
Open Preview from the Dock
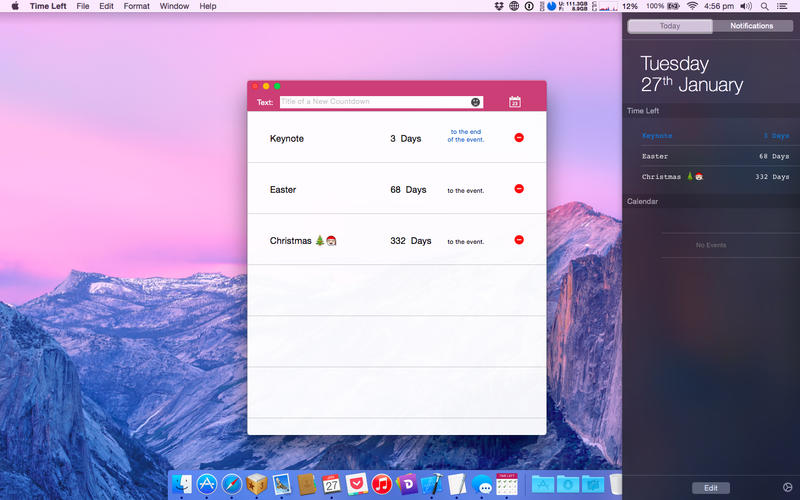(x=282, y=484)
